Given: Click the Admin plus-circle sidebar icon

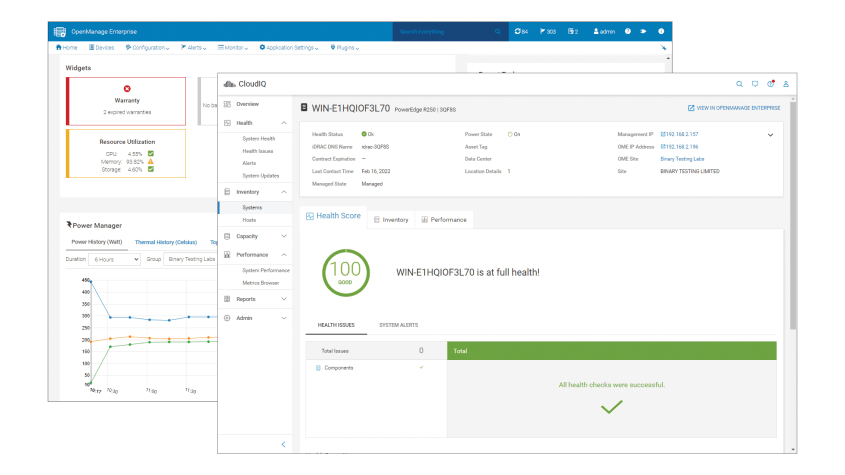Looking at the screenshot, I should [227, 318].
